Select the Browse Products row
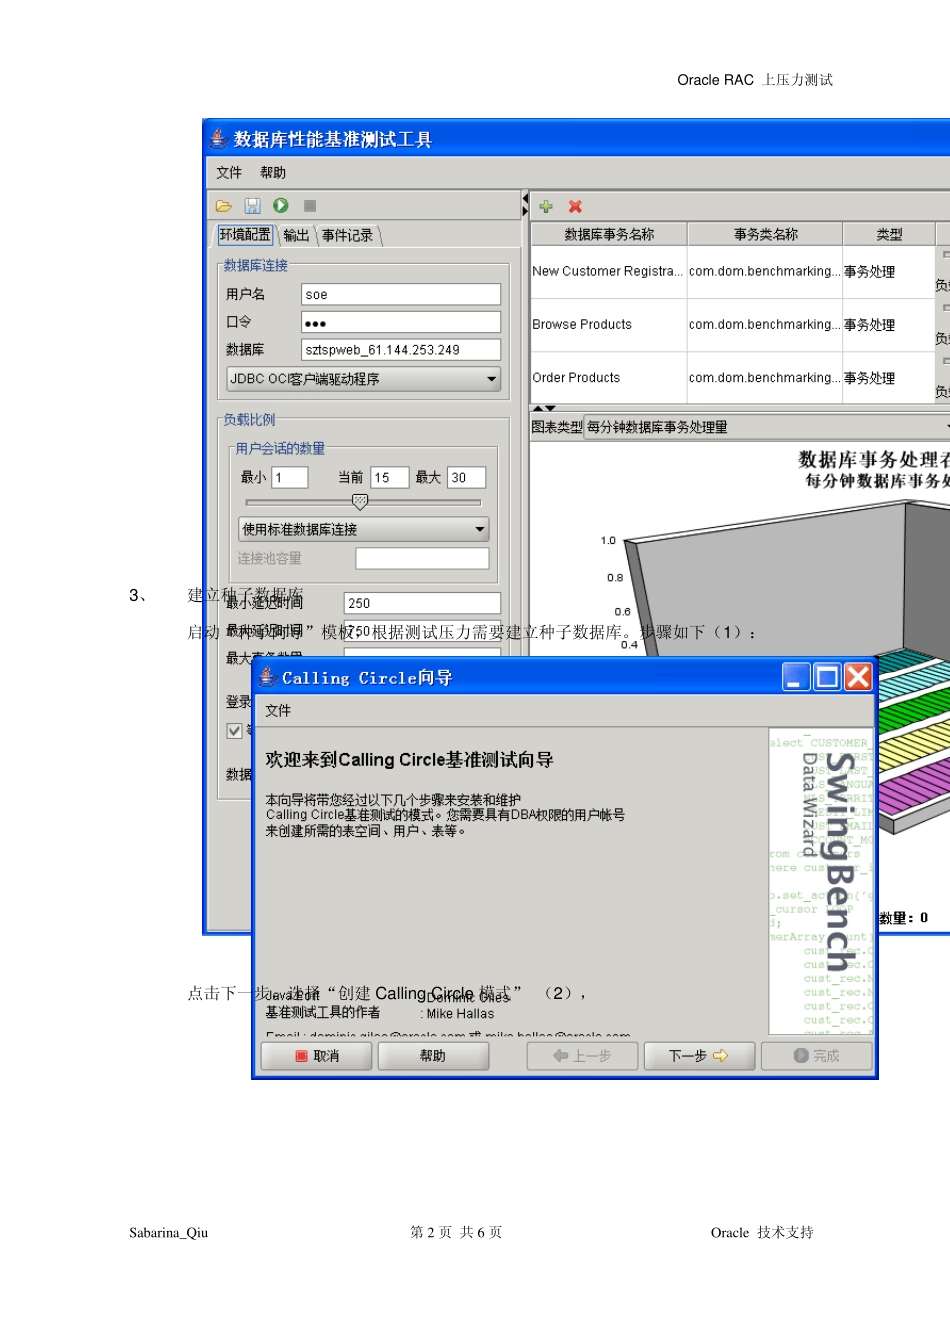 740,325
